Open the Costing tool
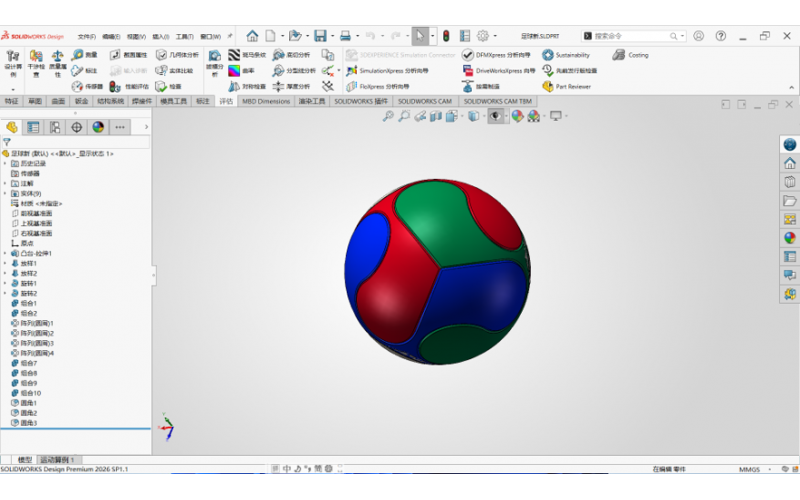Image resolution: width=800 pixels, height=500 pixels. coord(631,55)
